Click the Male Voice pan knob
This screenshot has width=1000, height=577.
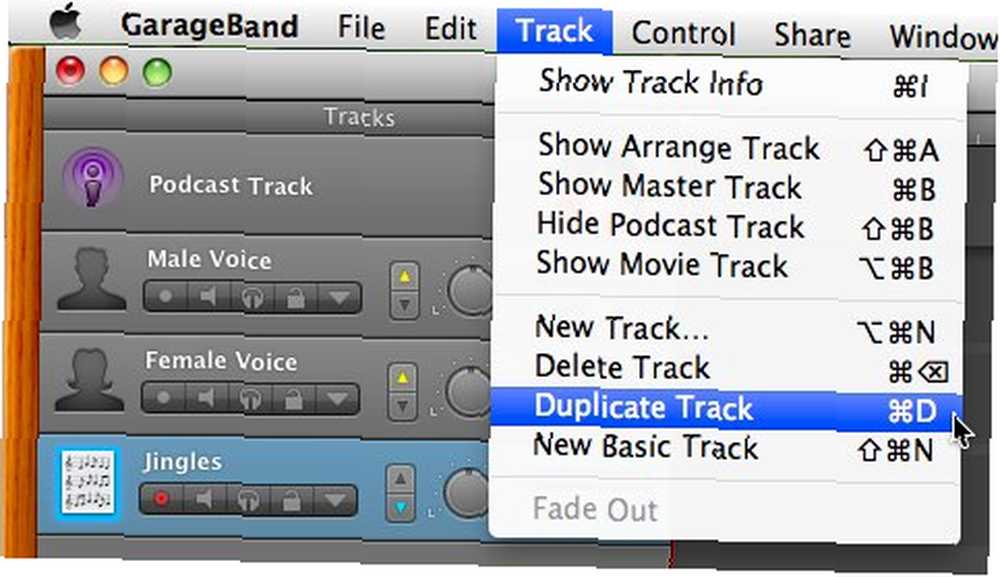tap(471, 290)
